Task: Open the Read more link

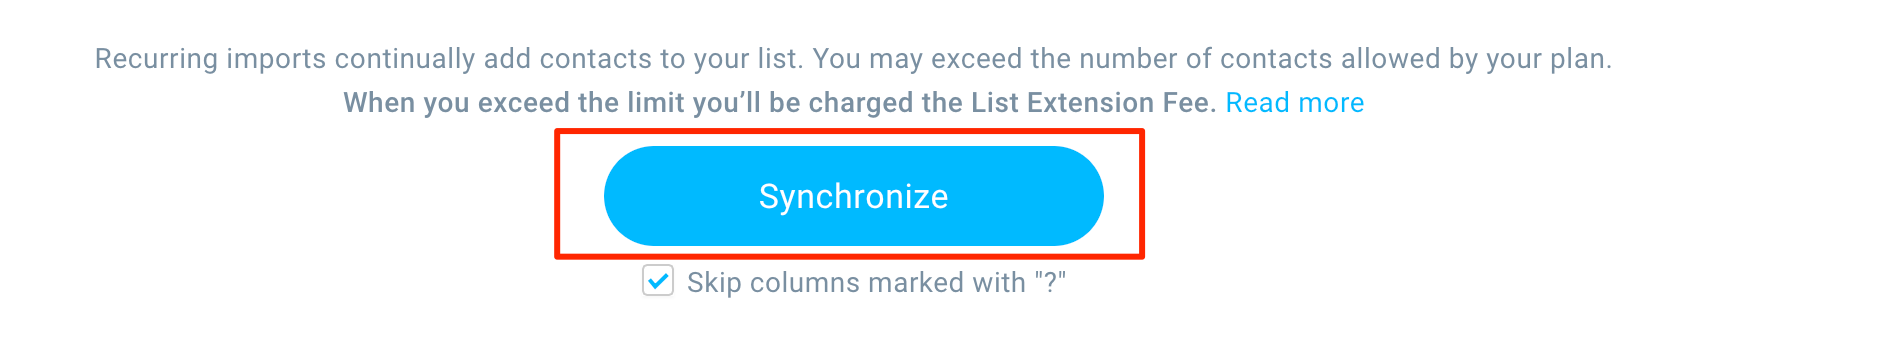Action: [1295, 103]
